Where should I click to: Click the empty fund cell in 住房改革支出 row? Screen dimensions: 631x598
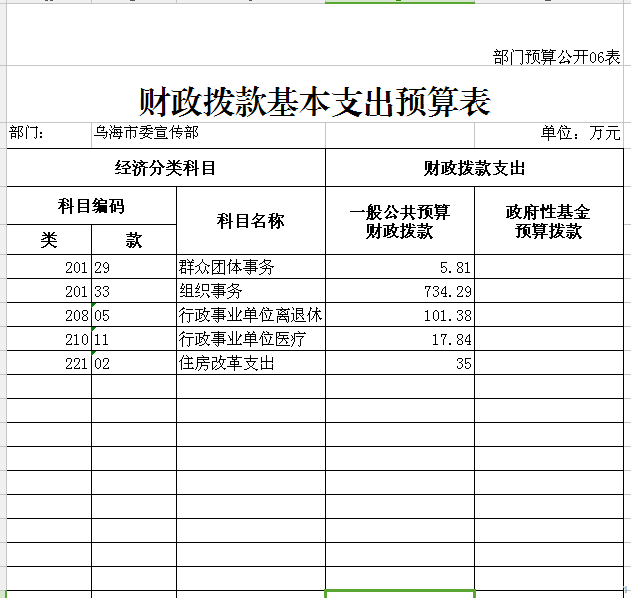point(549,363)
